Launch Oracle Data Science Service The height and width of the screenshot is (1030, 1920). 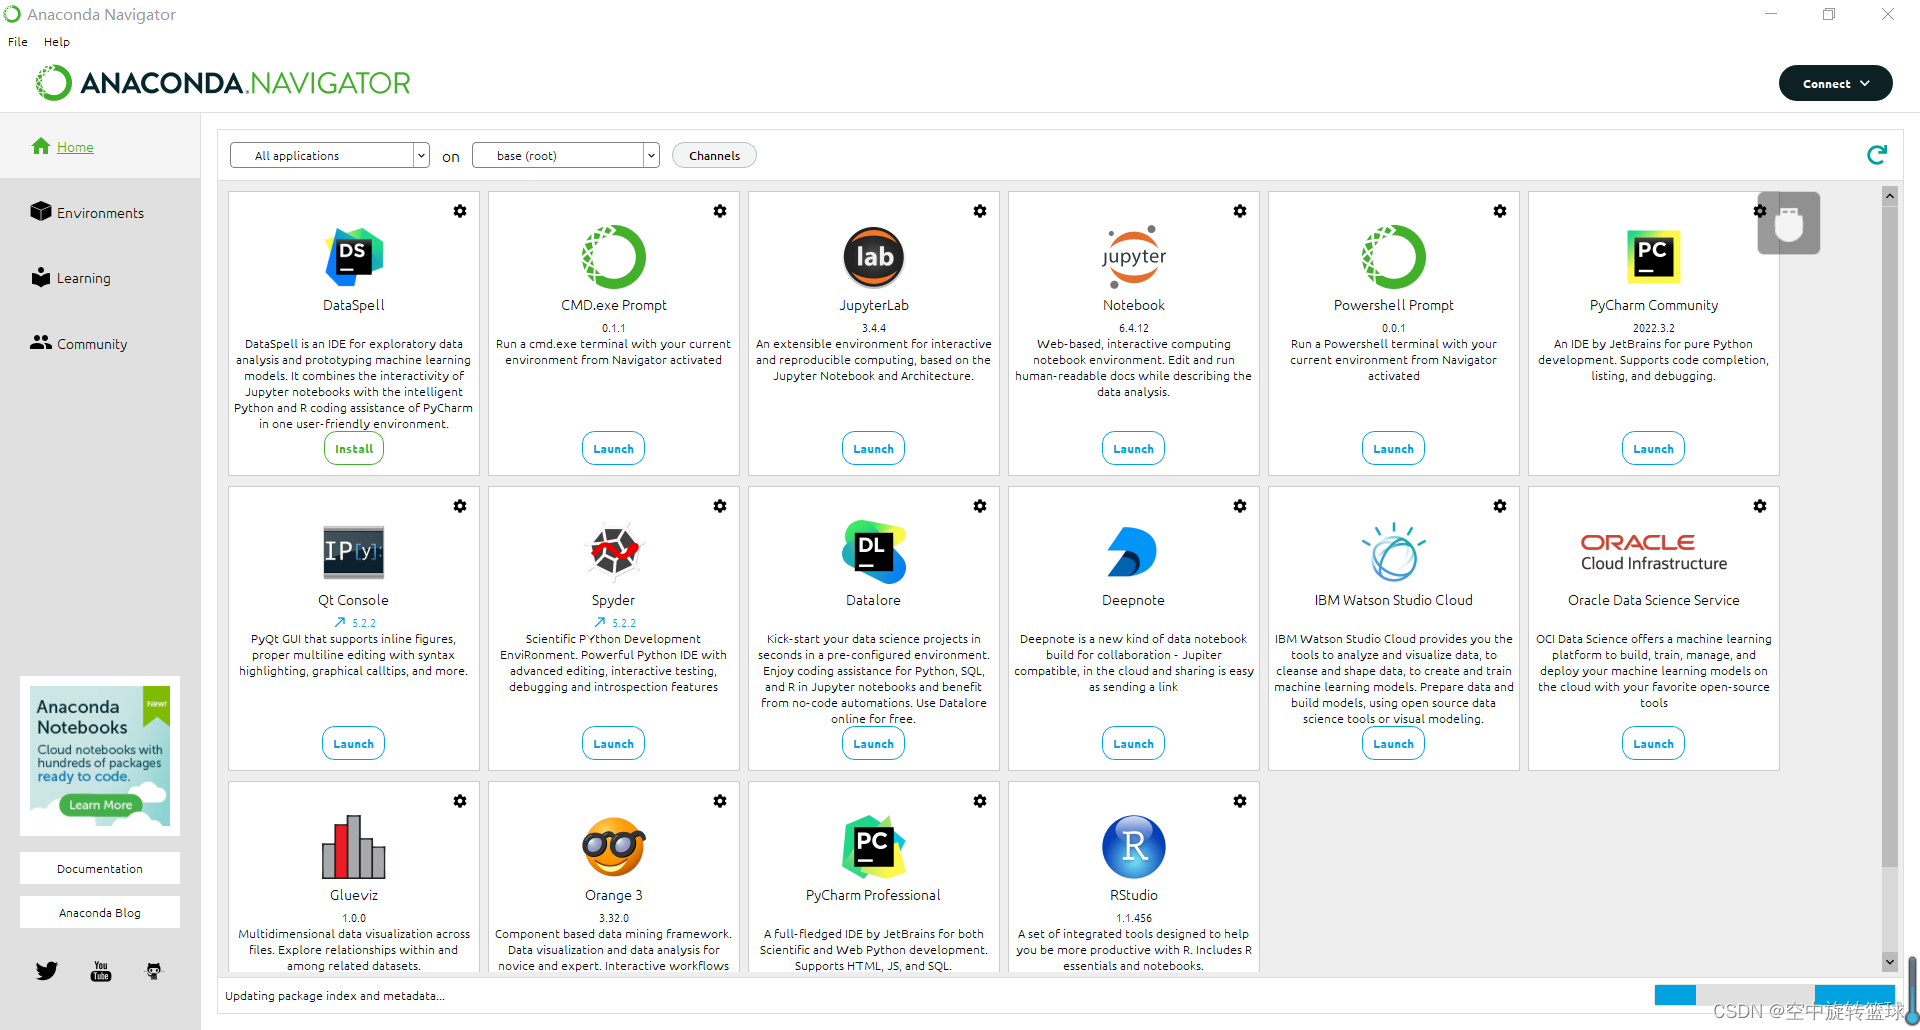point(1654,744)
